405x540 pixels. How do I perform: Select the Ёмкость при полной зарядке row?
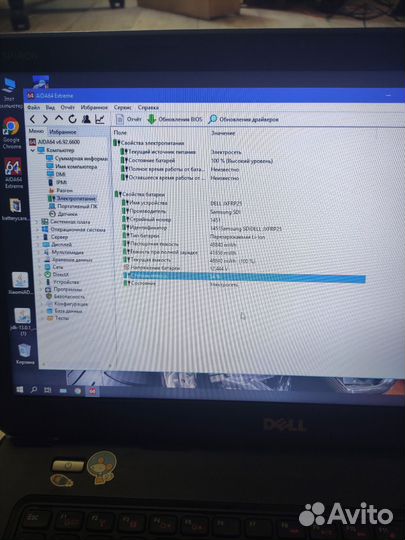click(x=180, y=252)
